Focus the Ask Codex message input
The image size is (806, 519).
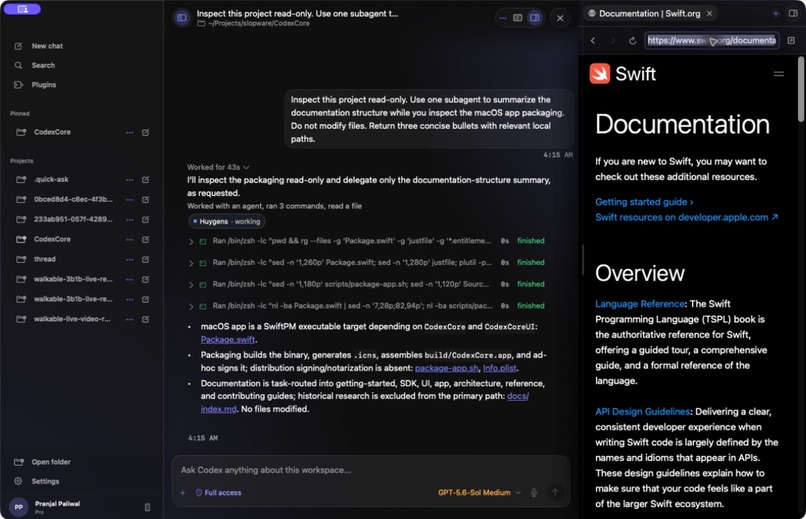pyautogui.click(x=370, y=470)
